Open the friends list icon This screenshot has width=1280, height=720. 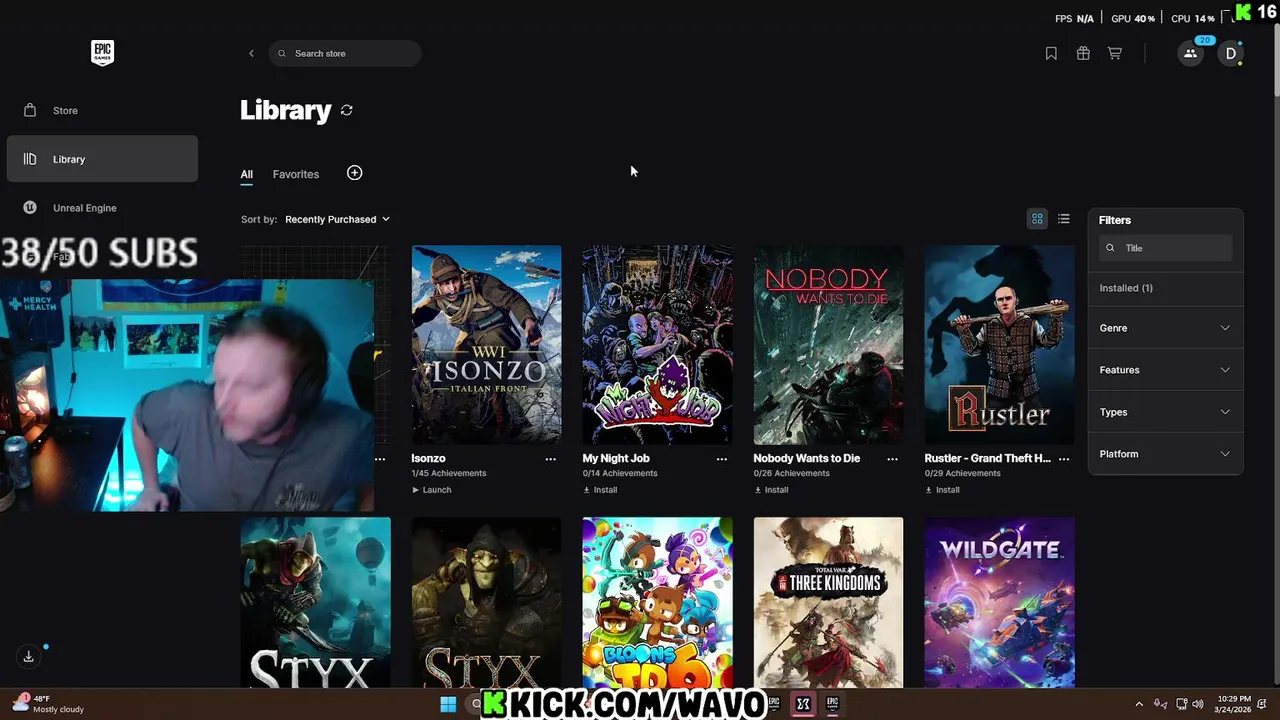coord(1190,53)
